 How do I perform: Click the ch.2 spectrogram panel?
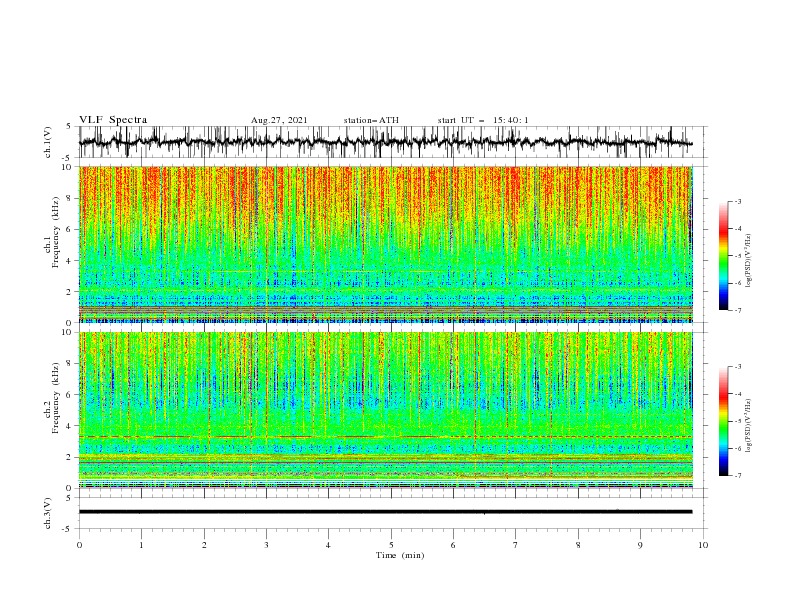(385, 410)
